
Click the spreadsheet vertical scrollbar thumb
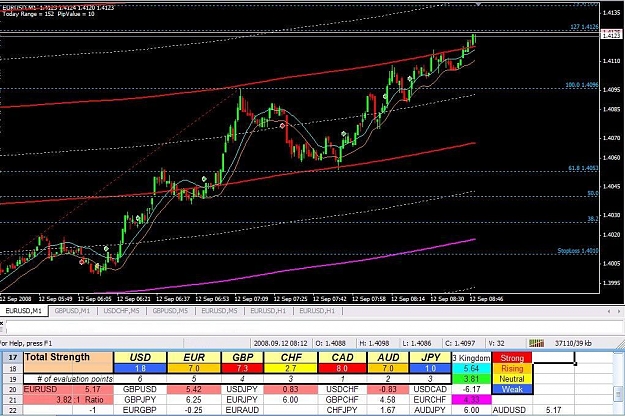(x=619, y=394)
